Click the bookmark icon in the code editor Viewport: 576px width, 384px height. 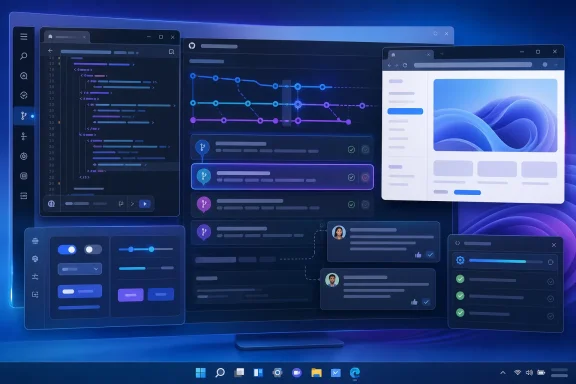click(x=171, y=52)
